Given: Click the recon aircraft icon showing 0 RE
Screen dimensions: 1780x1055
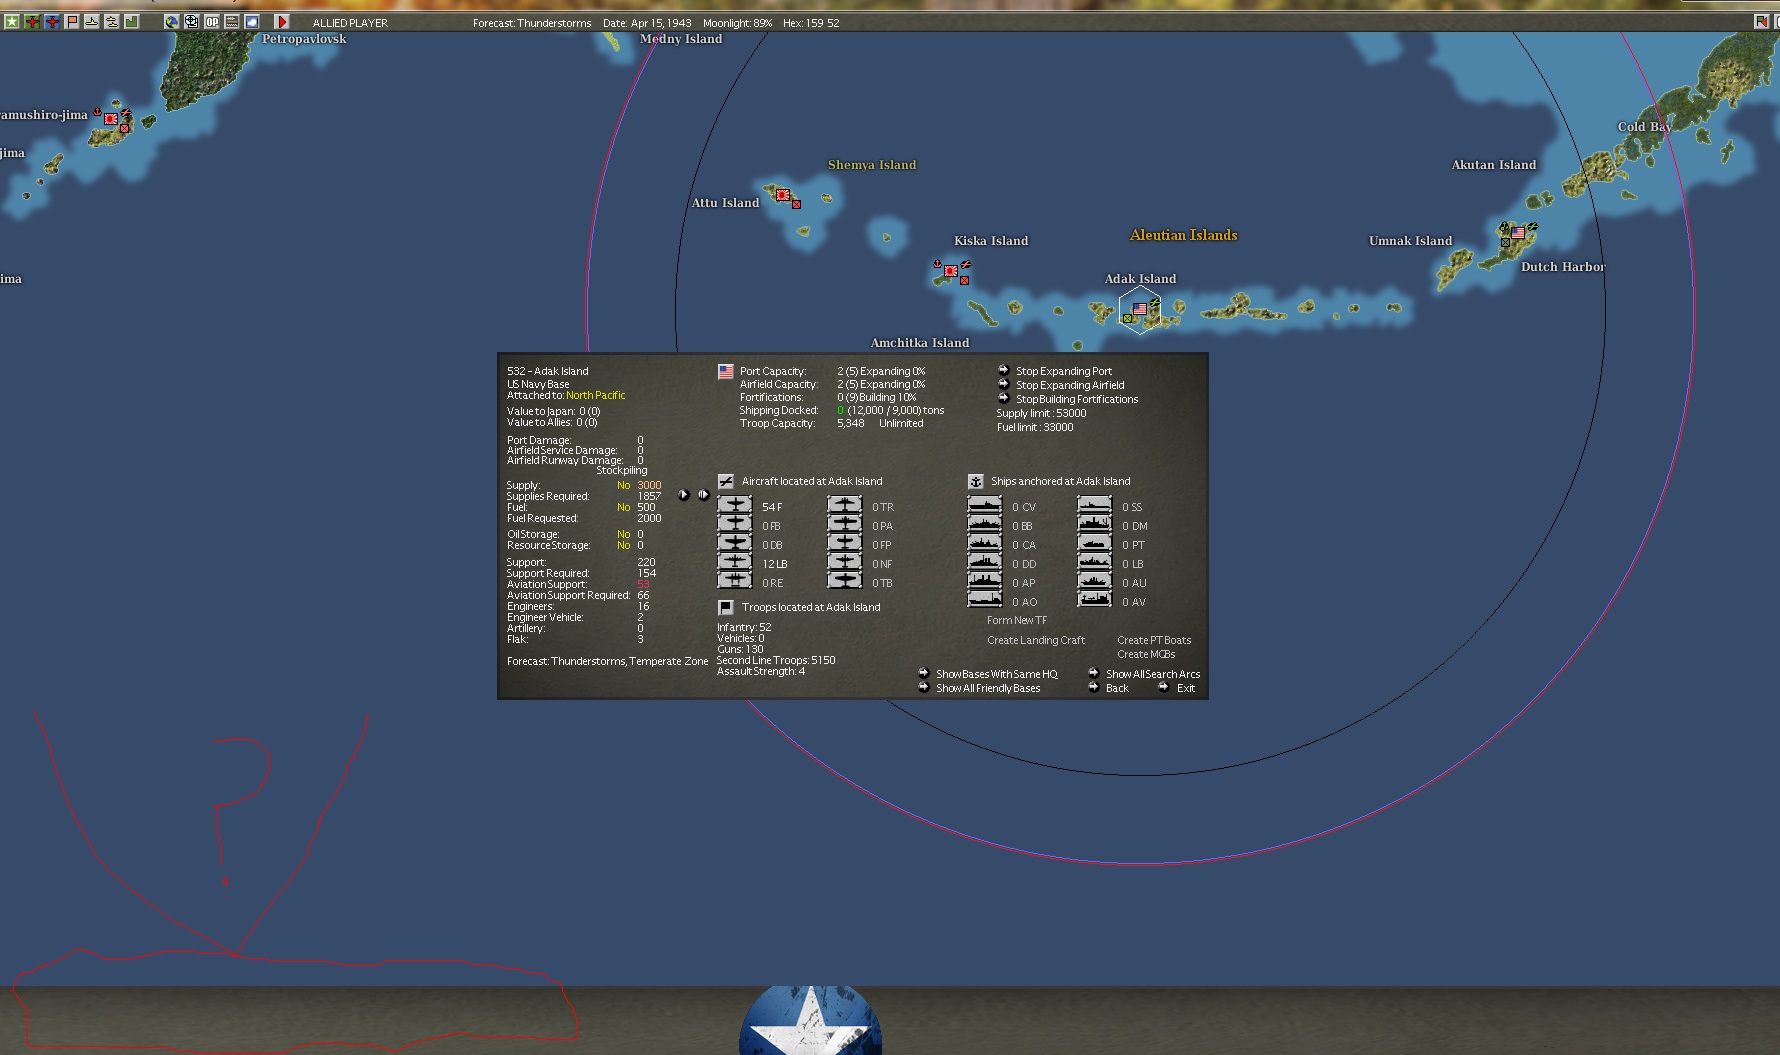Looking at the screenshot, I should [735, 581].
